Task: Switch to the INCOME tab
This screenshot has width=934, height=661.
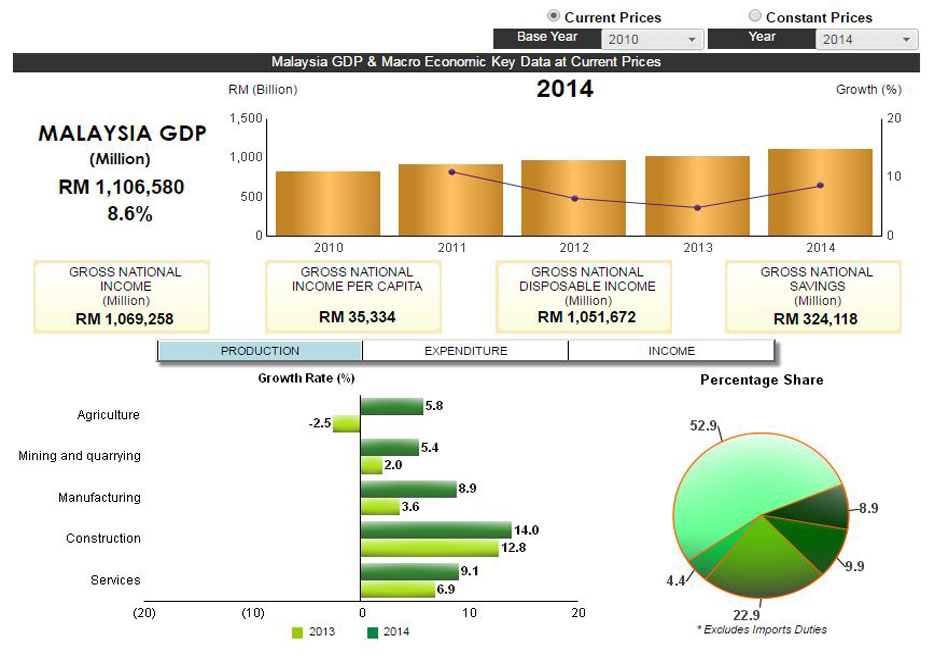Action: pyautogui.click(x=671, y=351)
